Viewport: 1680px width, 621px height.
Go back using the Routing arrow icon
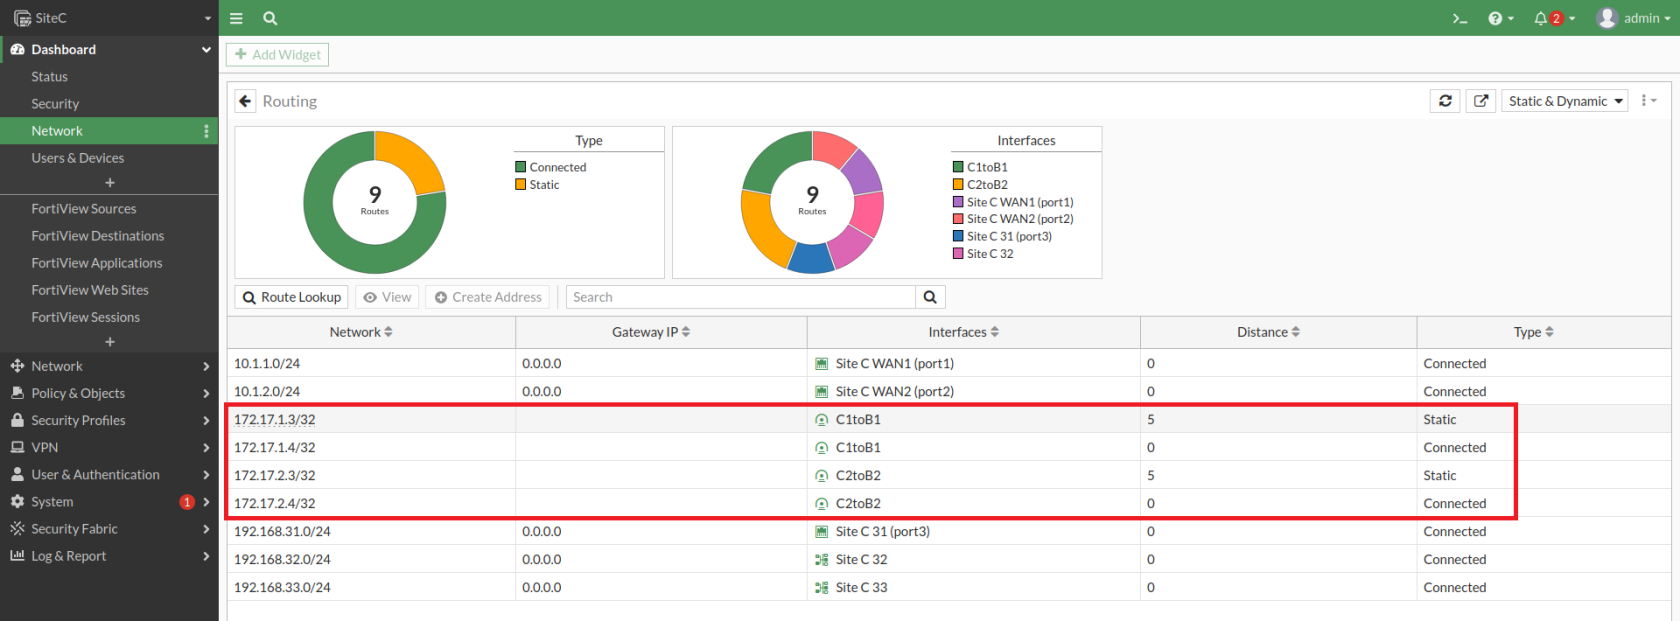point(245,101)
